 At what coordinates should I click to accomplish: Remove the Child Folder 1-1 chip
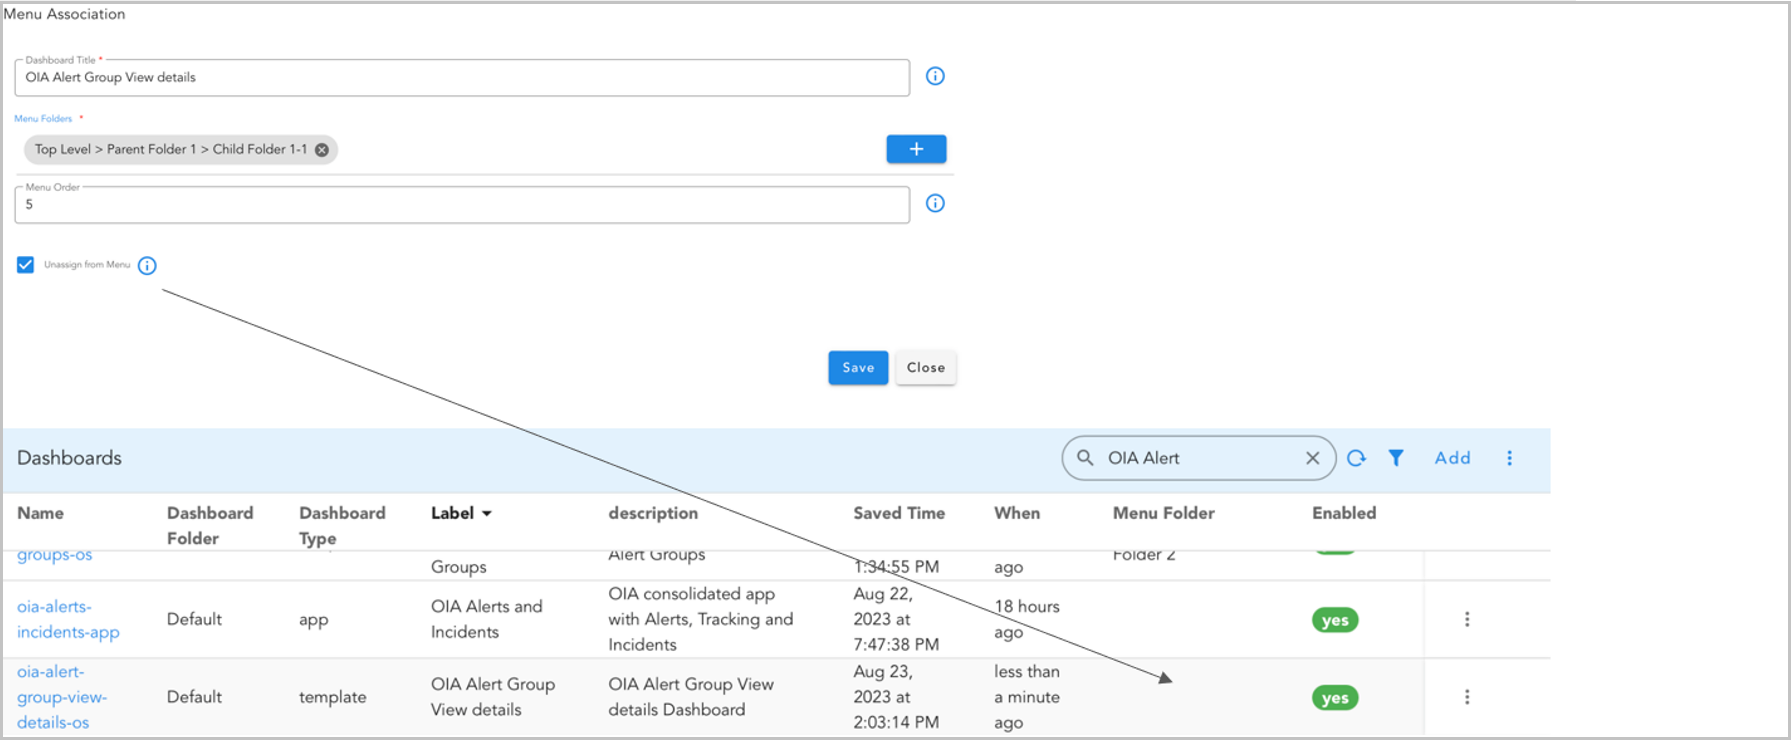click(x=322, y=150)
